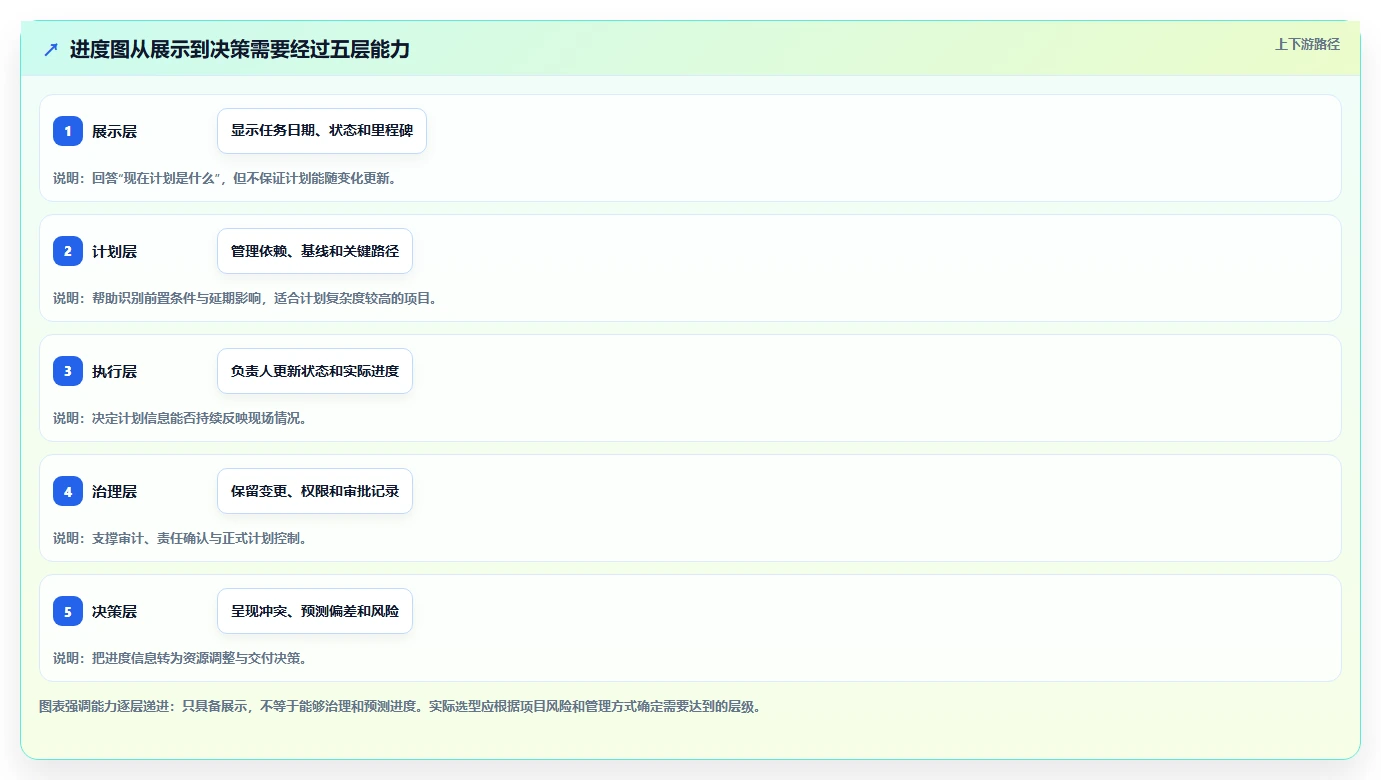Click the arrow icon beside the title
1381x780 pixels.
tap(51, 49)
